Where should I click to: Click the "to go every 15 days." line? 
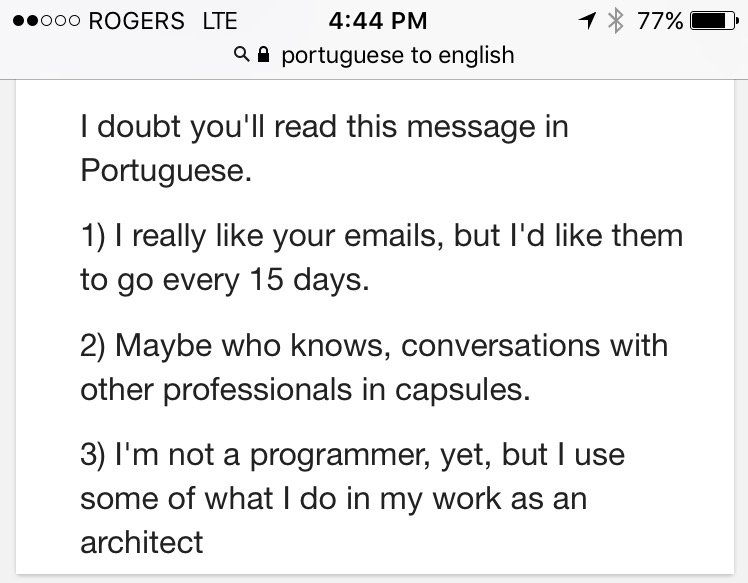pos(225,279)
